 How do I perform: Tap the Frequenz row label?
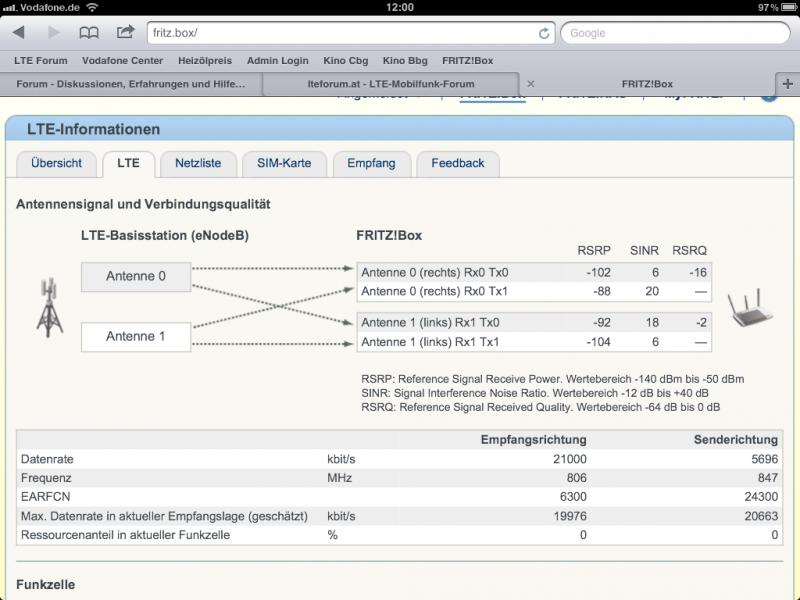[x=46, y=478]
